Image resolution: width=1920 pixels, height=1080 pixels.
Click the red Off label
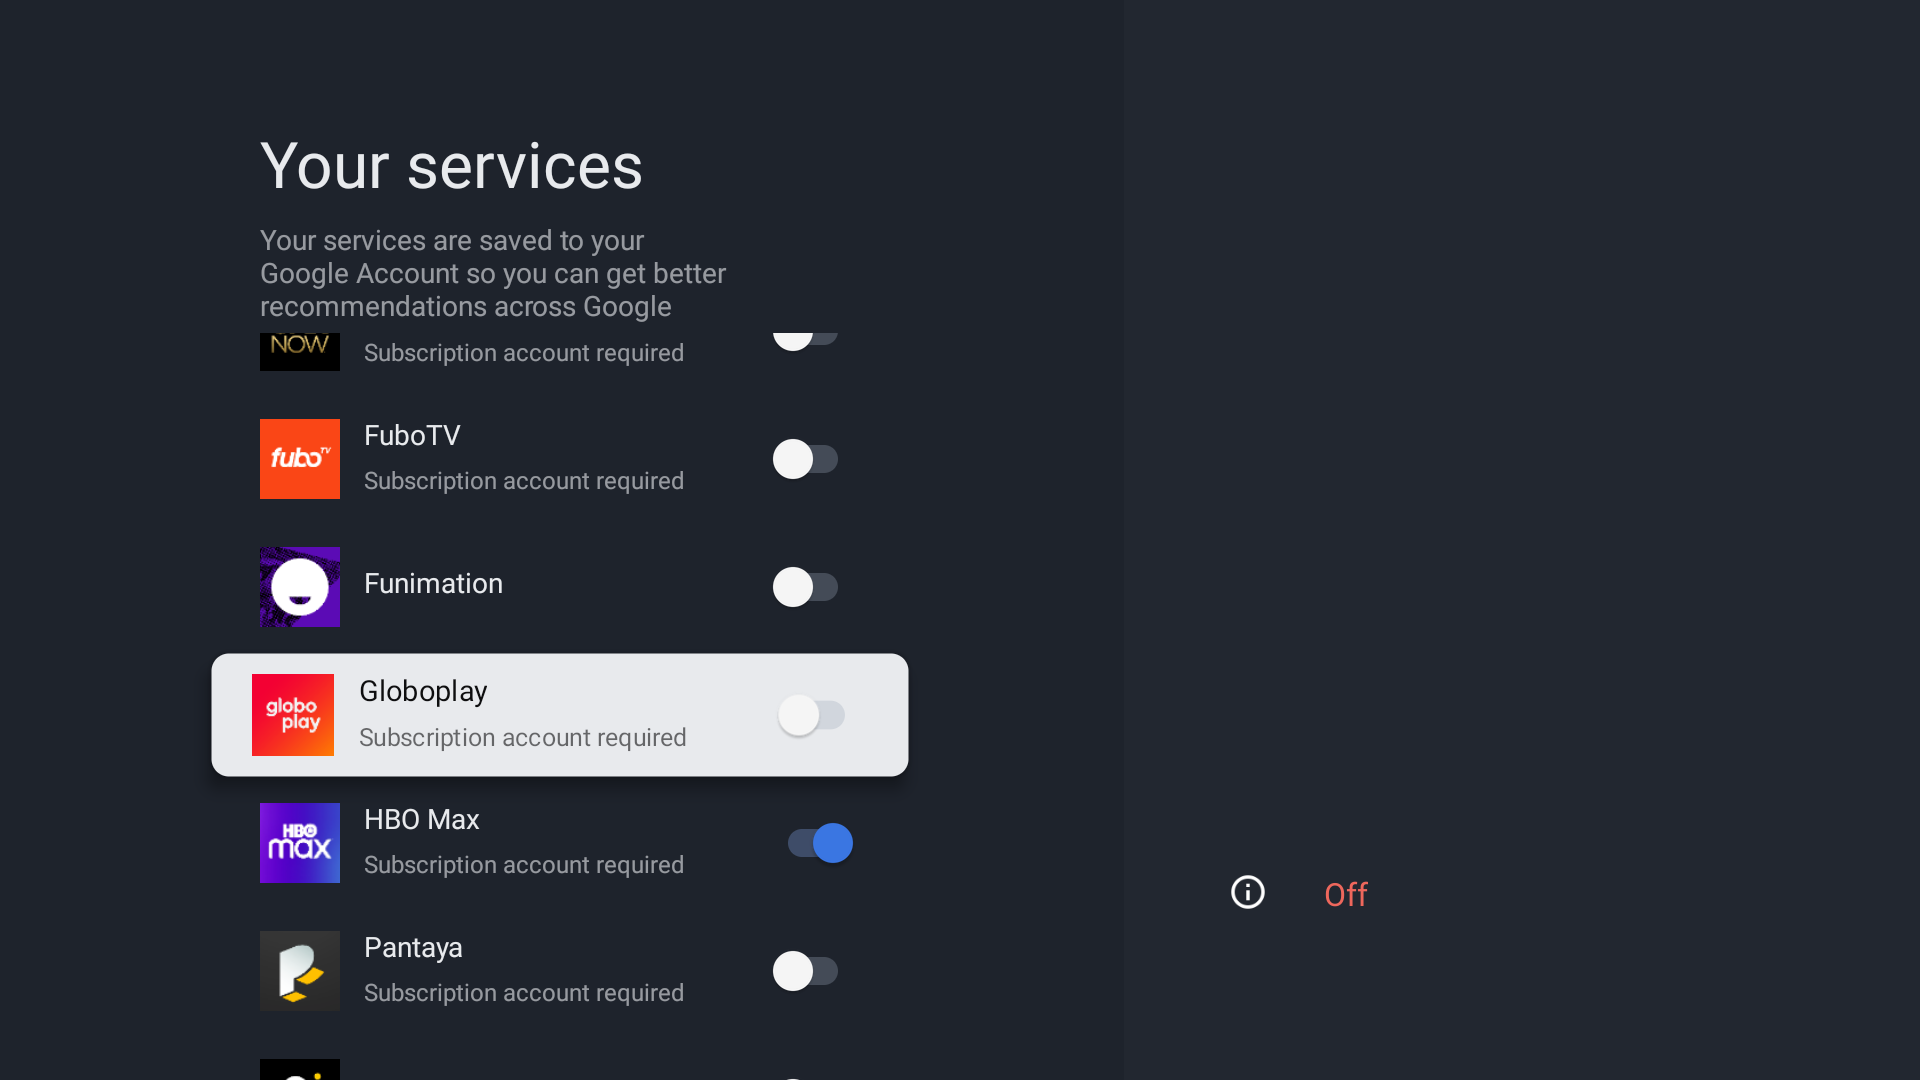tap(1344, 894)
